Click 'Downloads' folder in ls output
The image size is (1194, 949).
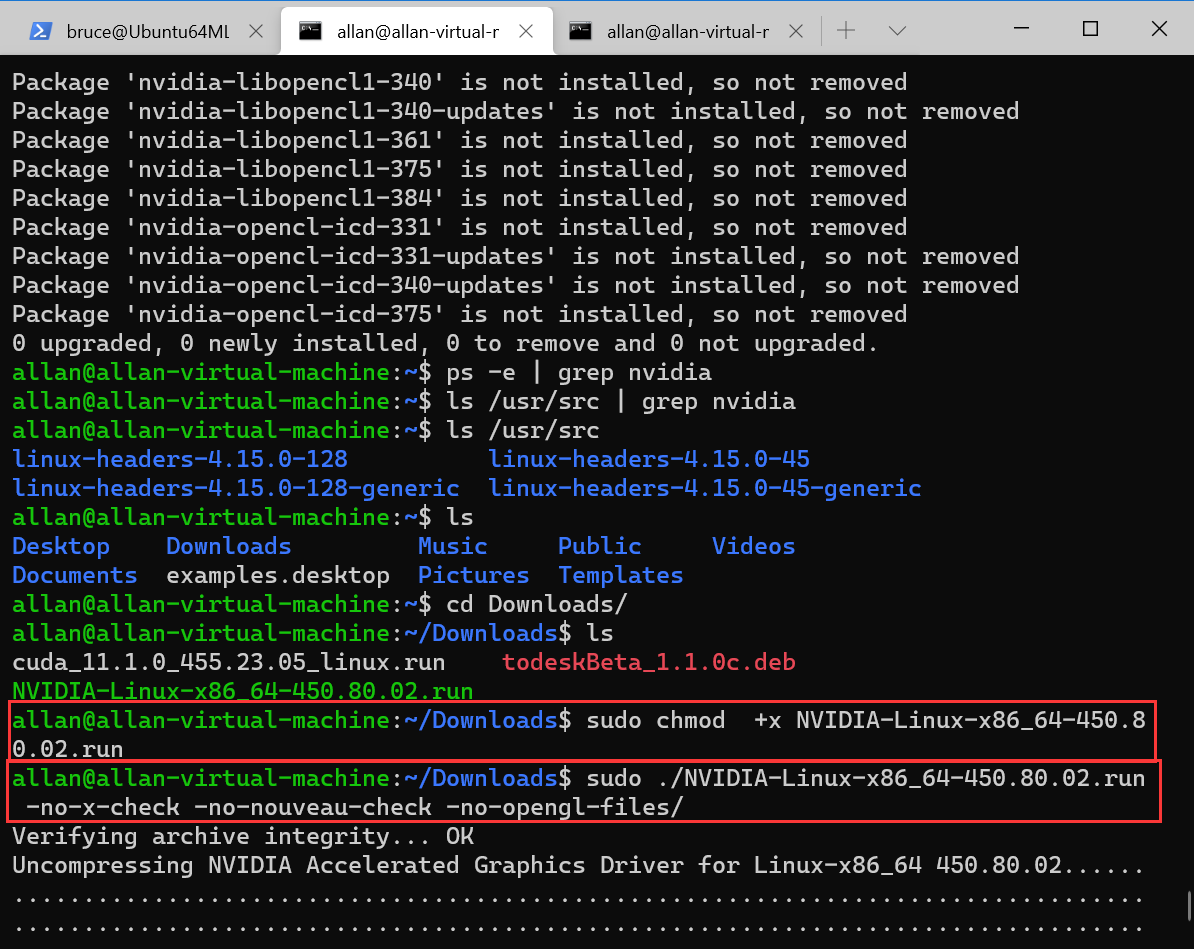tap(228, 546)
